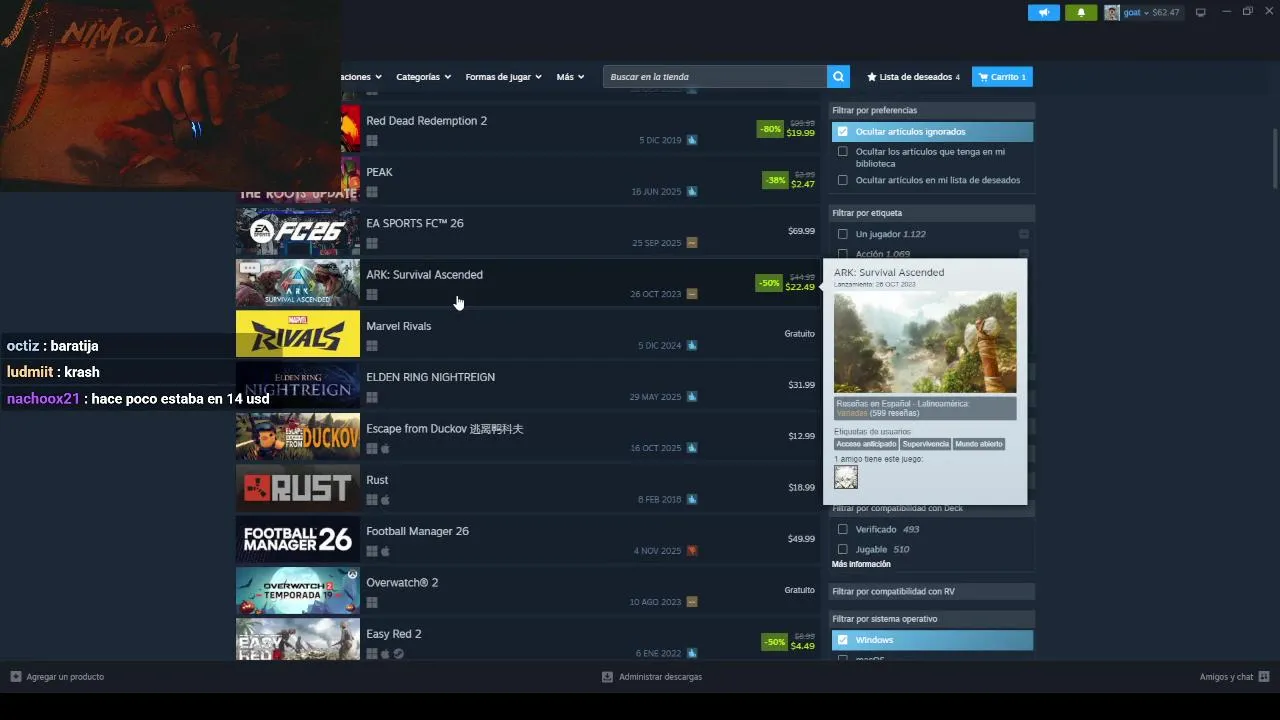Viewport: 1280px width, 720px height.
Task: Open the friends icon beside Amigos y chat
Action: tap(1264, 677)
